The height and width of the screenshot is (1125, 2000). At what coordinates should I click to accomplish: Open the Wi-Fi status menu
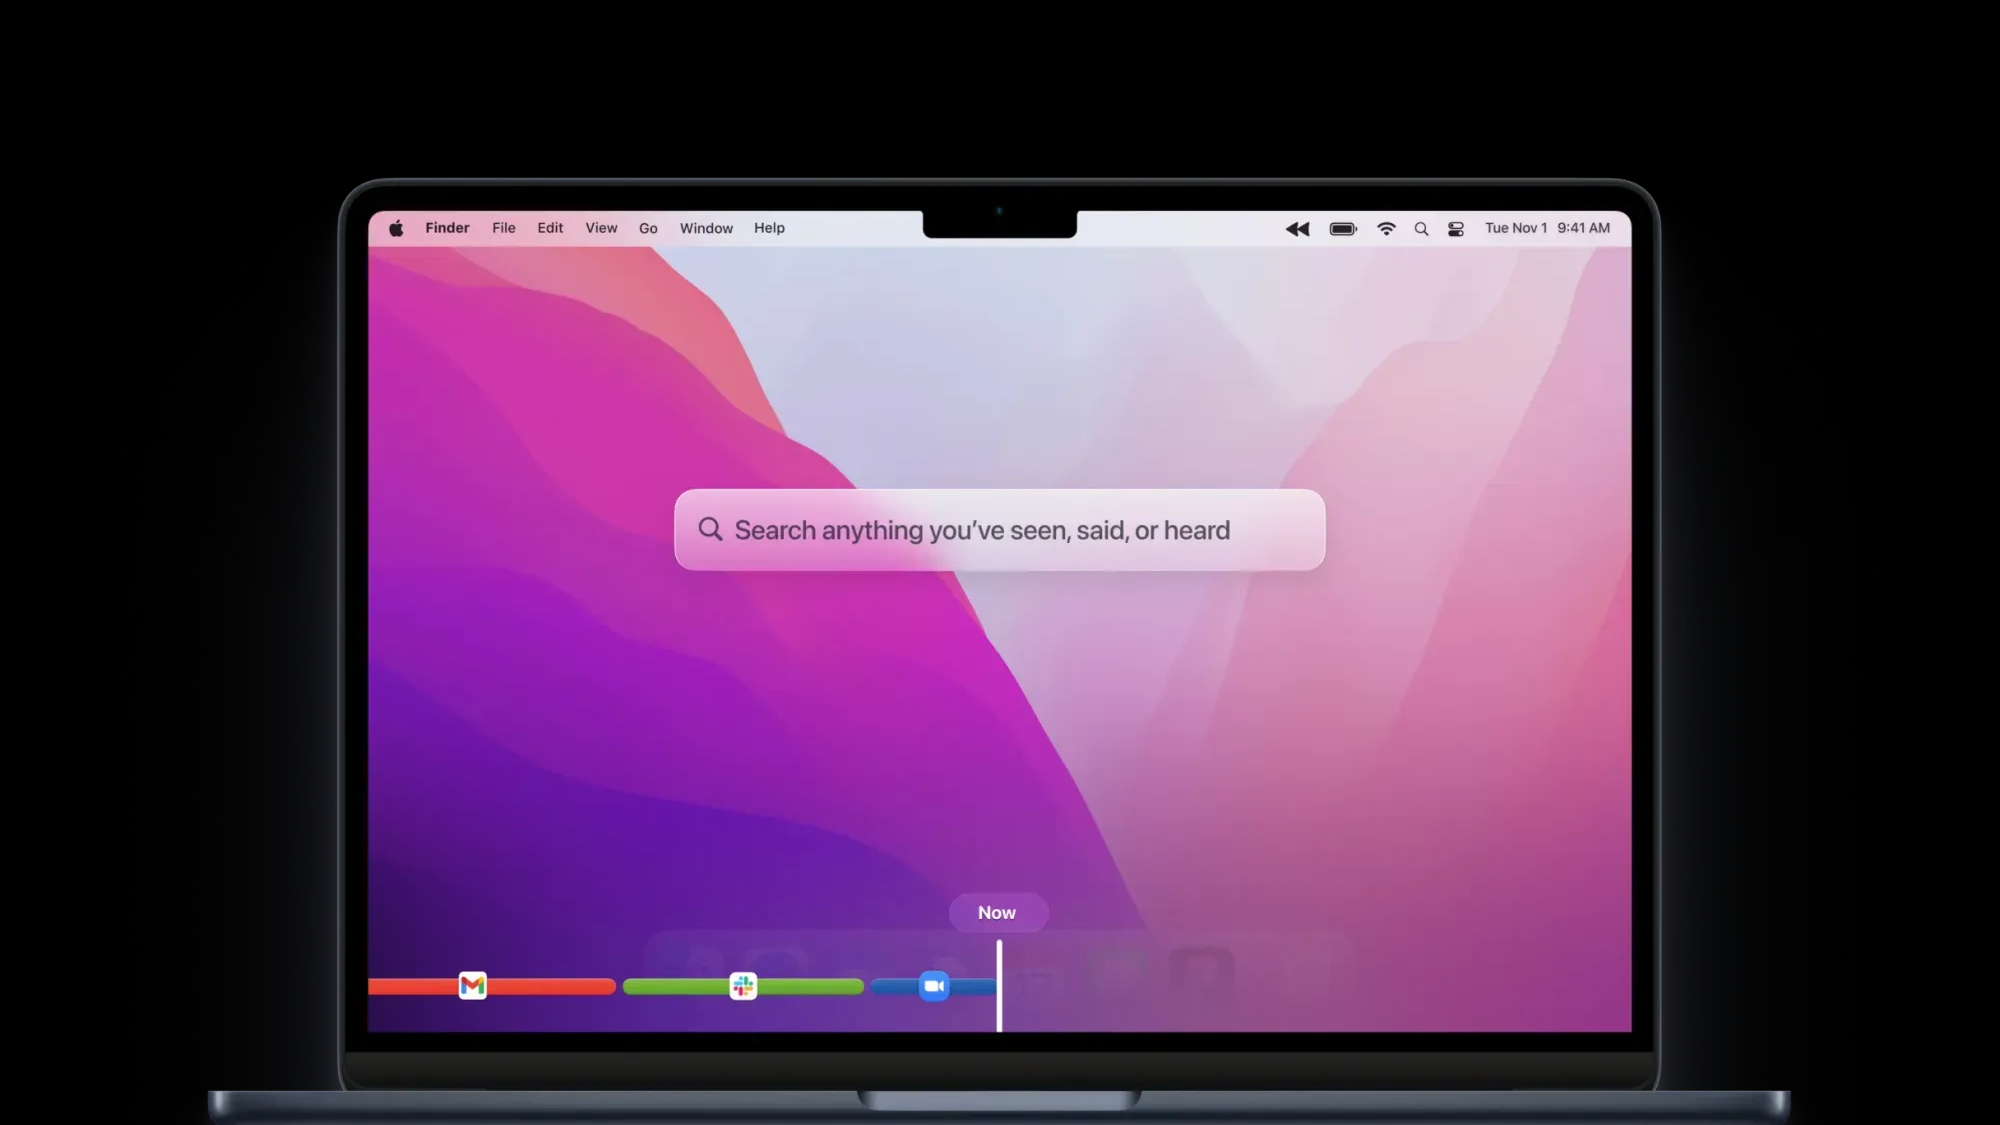click(1386, 229)
